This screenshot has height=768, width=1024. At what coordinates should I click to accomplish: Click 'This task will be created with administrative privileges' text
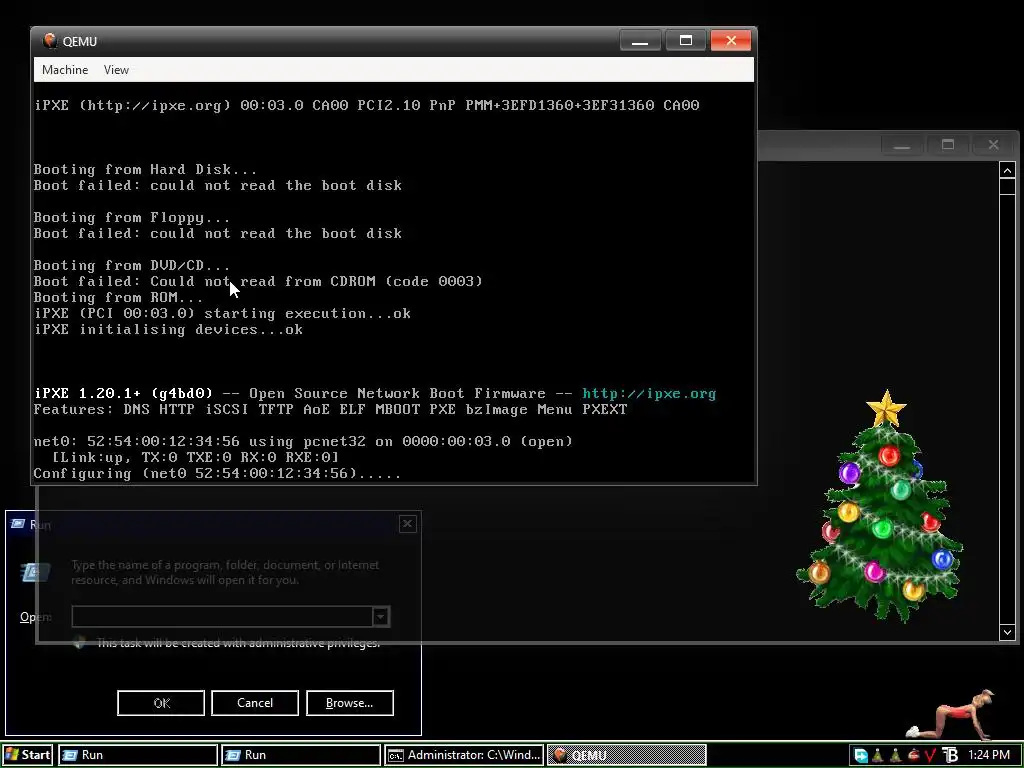(x=238, y=643)
